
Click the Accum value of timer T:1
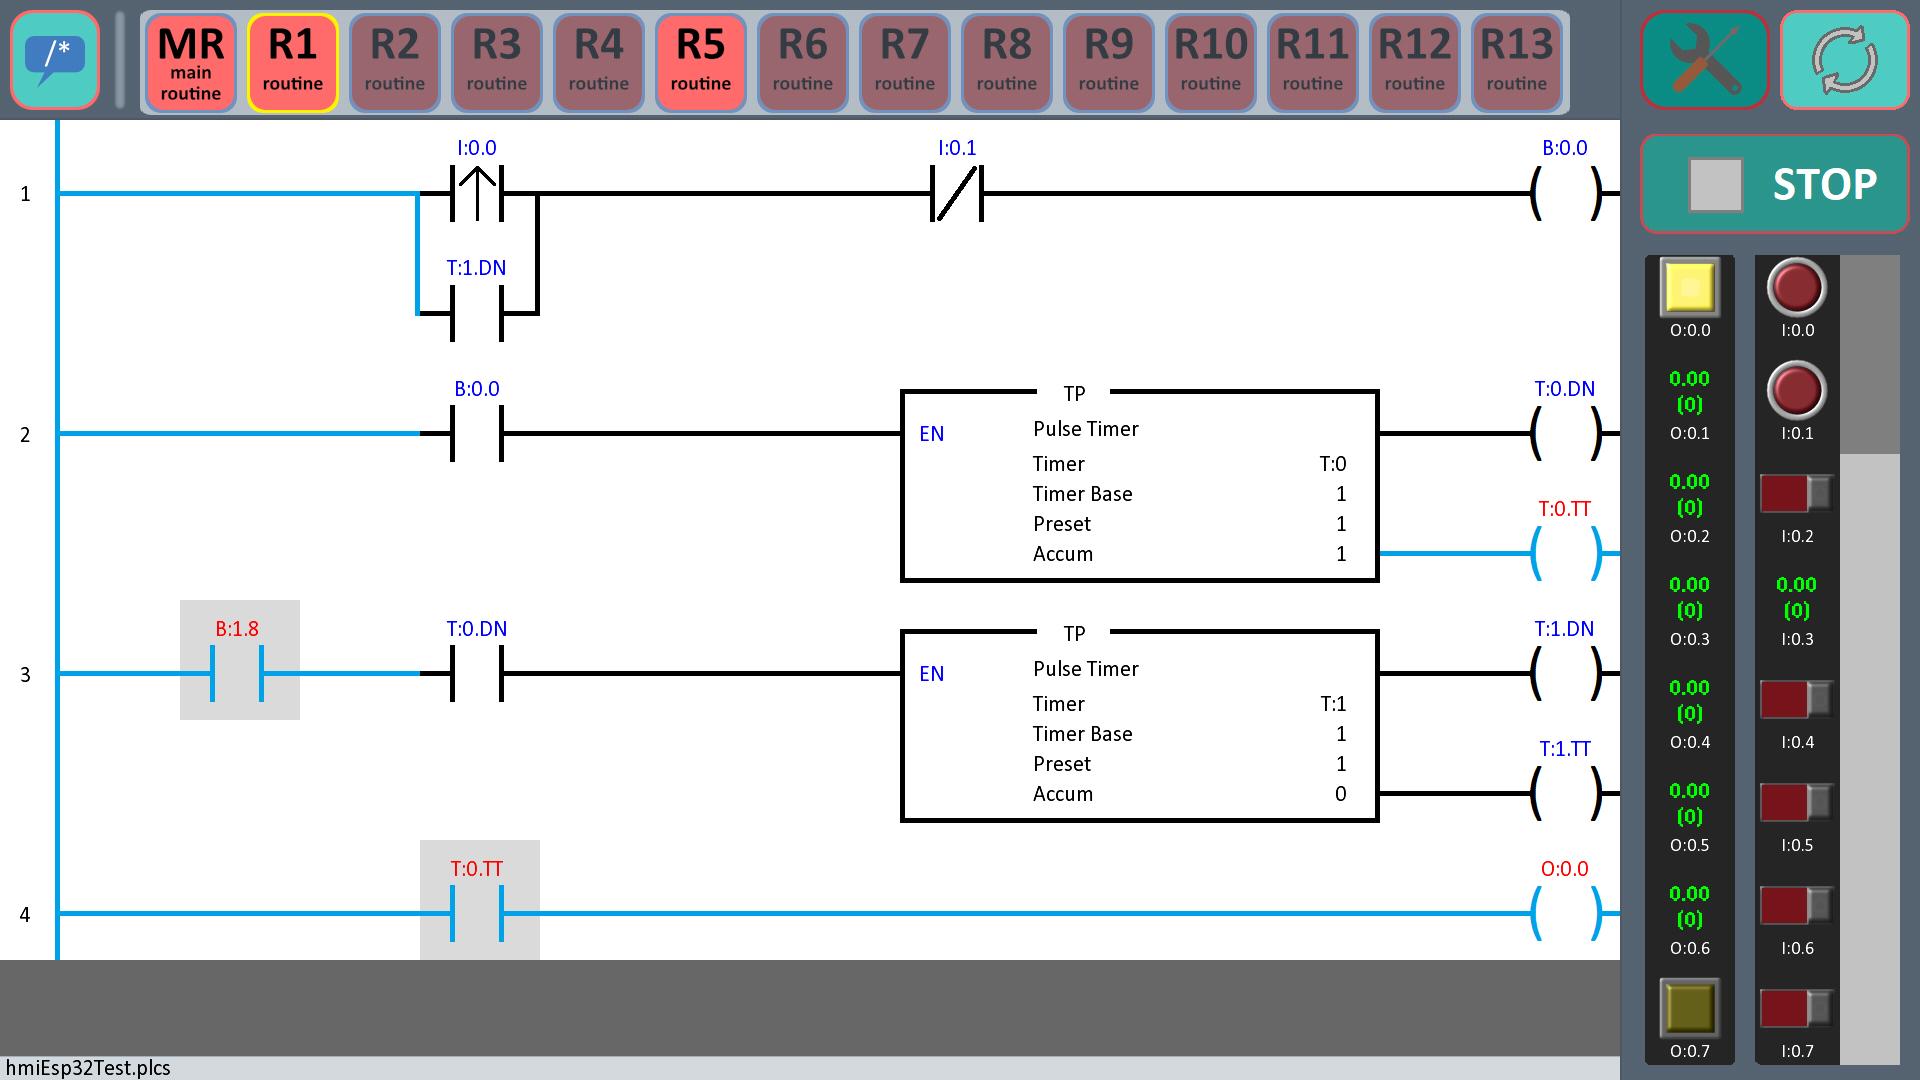point(1340,794)
